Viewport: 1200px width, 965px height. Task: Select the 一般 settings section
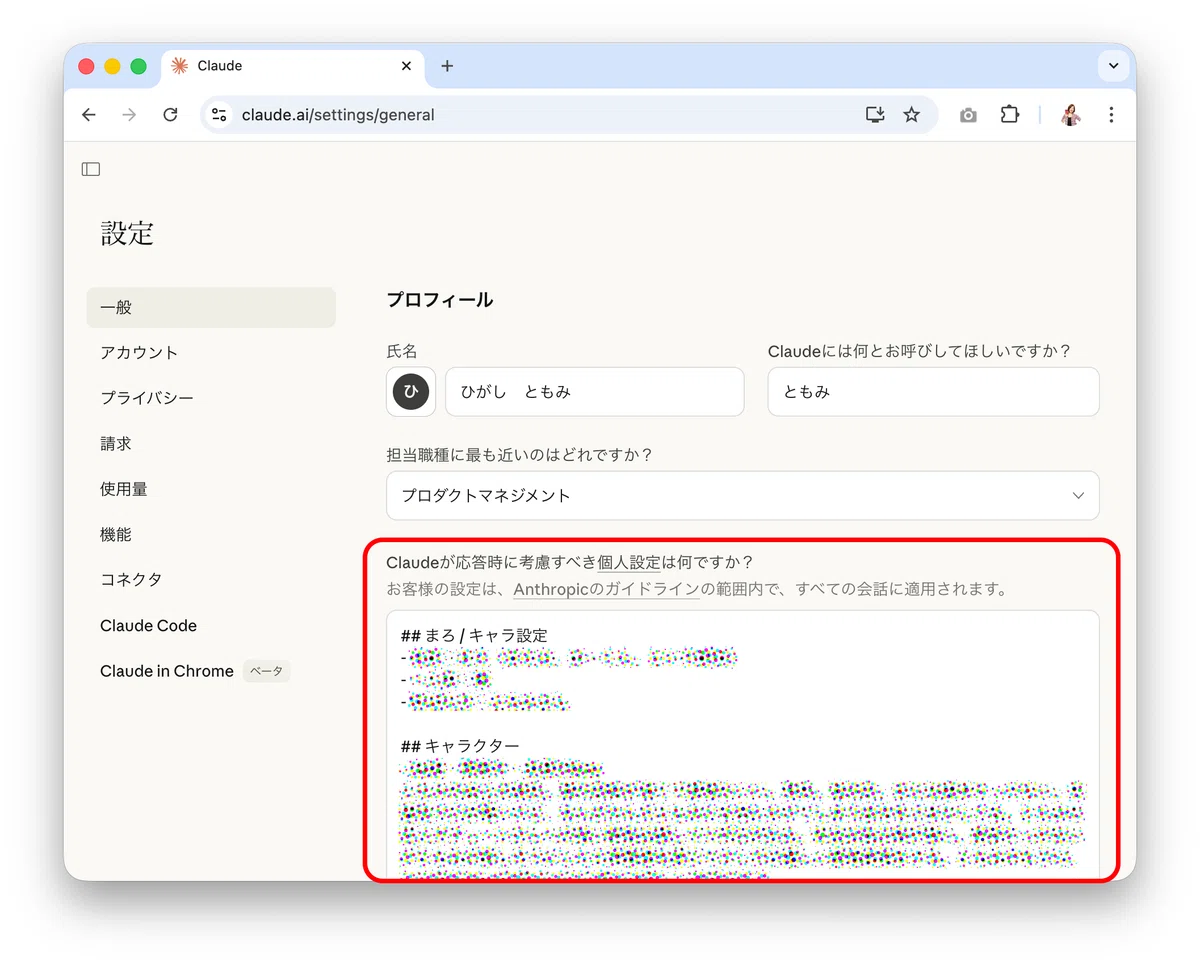tap(211, 307)
